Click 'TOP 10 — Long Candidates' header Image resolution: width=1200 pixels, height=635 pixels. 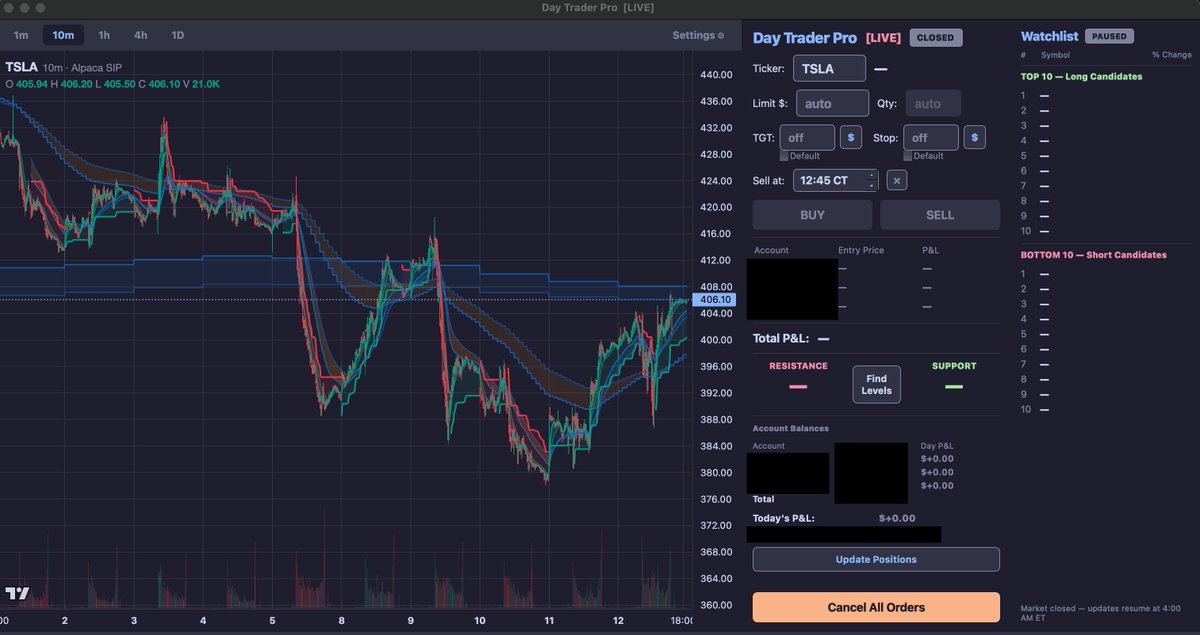1081,76
